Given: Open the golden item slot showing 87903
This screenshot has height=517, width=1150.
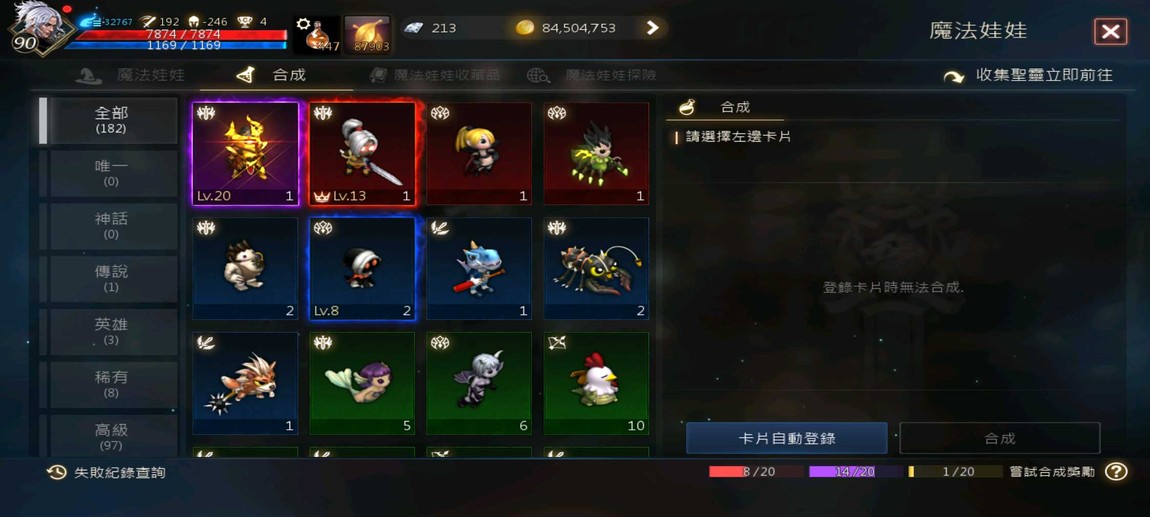Looking at the screenshot, I should click(x=367, y=34).
